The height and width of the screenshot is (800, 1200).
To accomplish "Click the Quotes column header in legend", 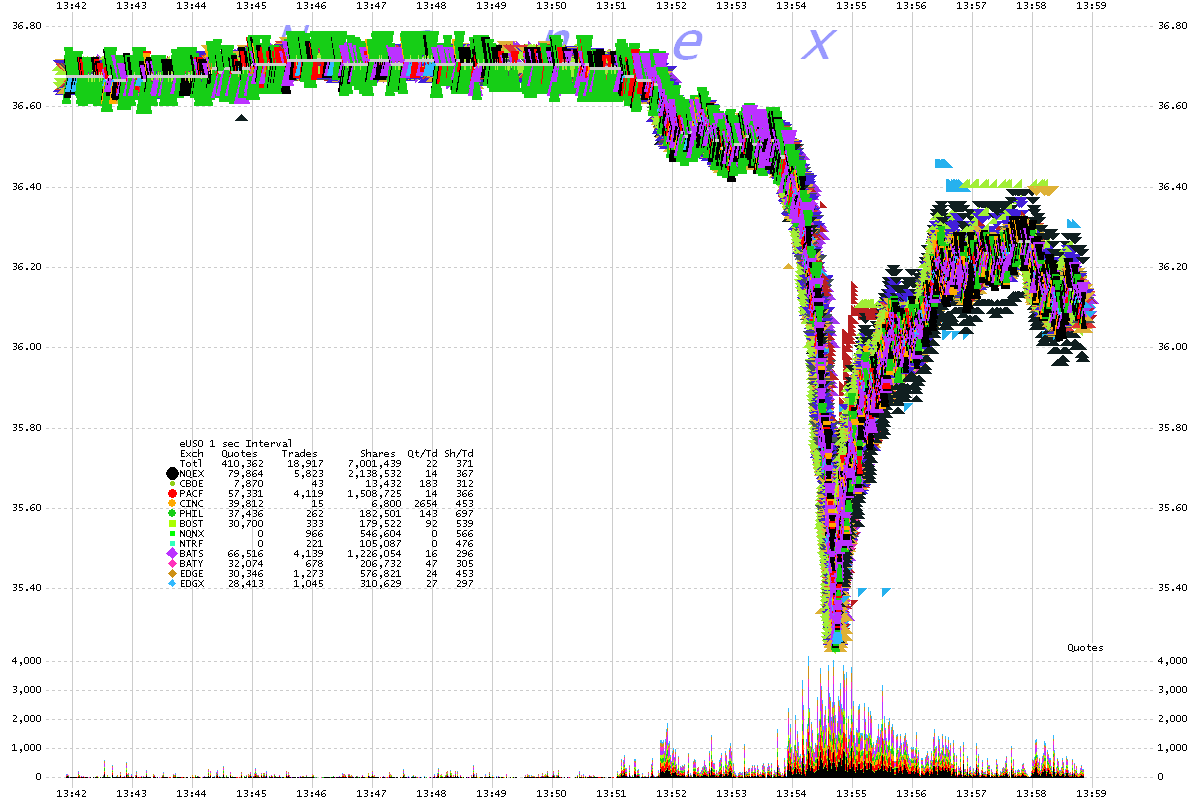I will [x=239, y=453].
